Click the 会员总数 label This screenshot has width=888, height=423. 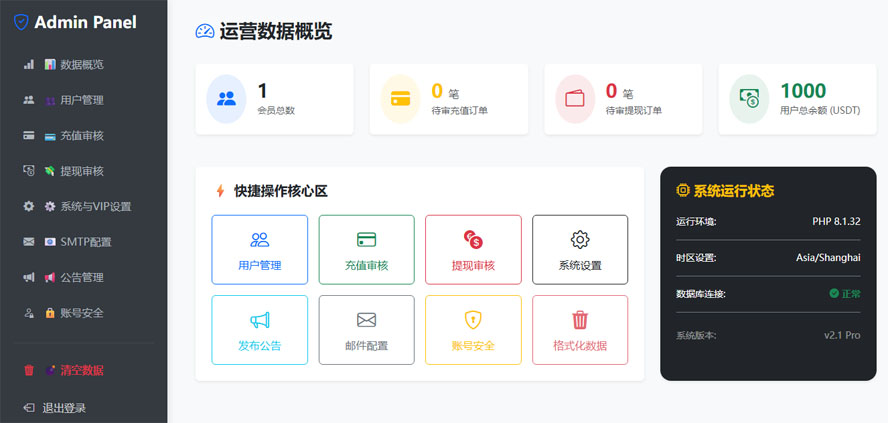click(276, 110)
